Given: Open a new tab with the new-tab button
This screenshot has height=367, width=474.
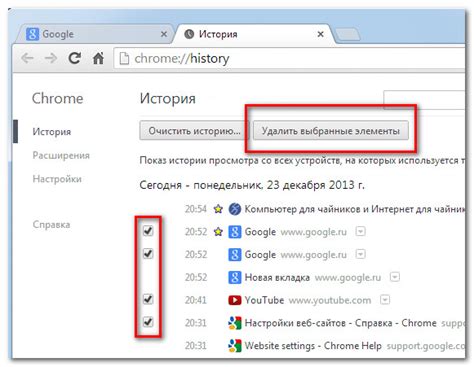Looking at the screenshot, I should (x=347, y=34).
